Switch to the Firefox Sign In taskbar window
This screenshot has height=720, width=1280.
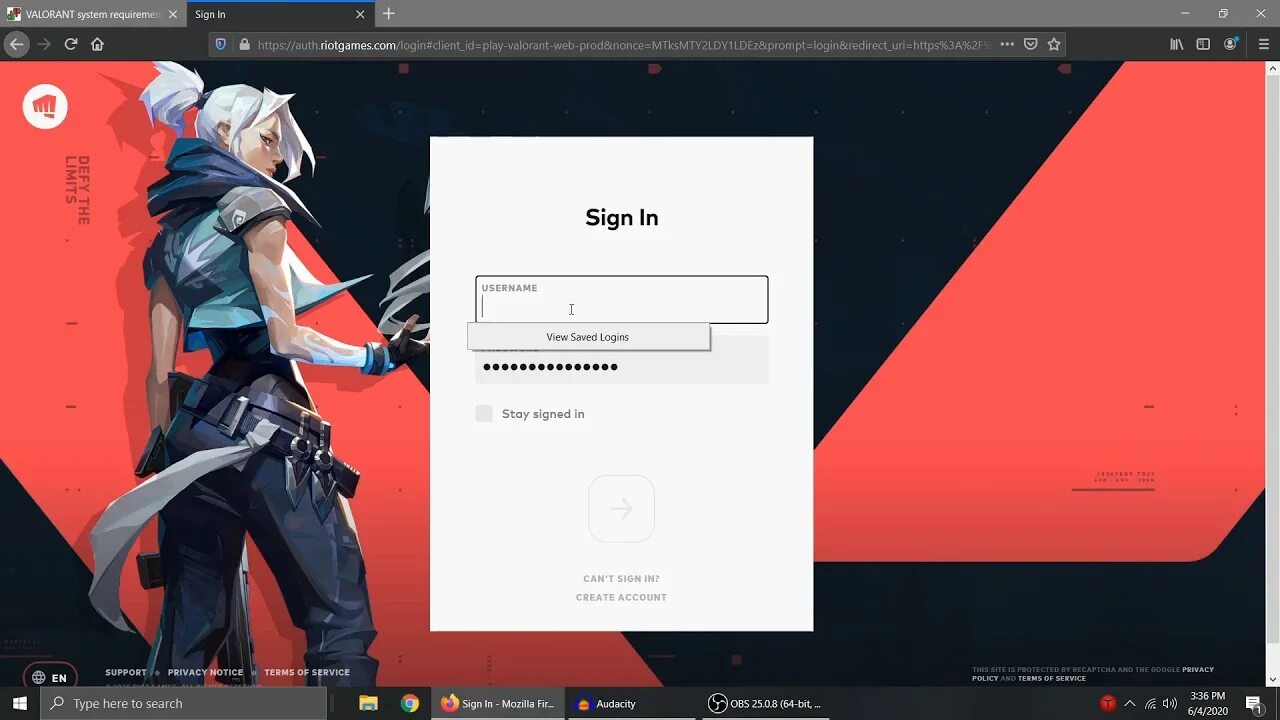click(x=498, y=703)
